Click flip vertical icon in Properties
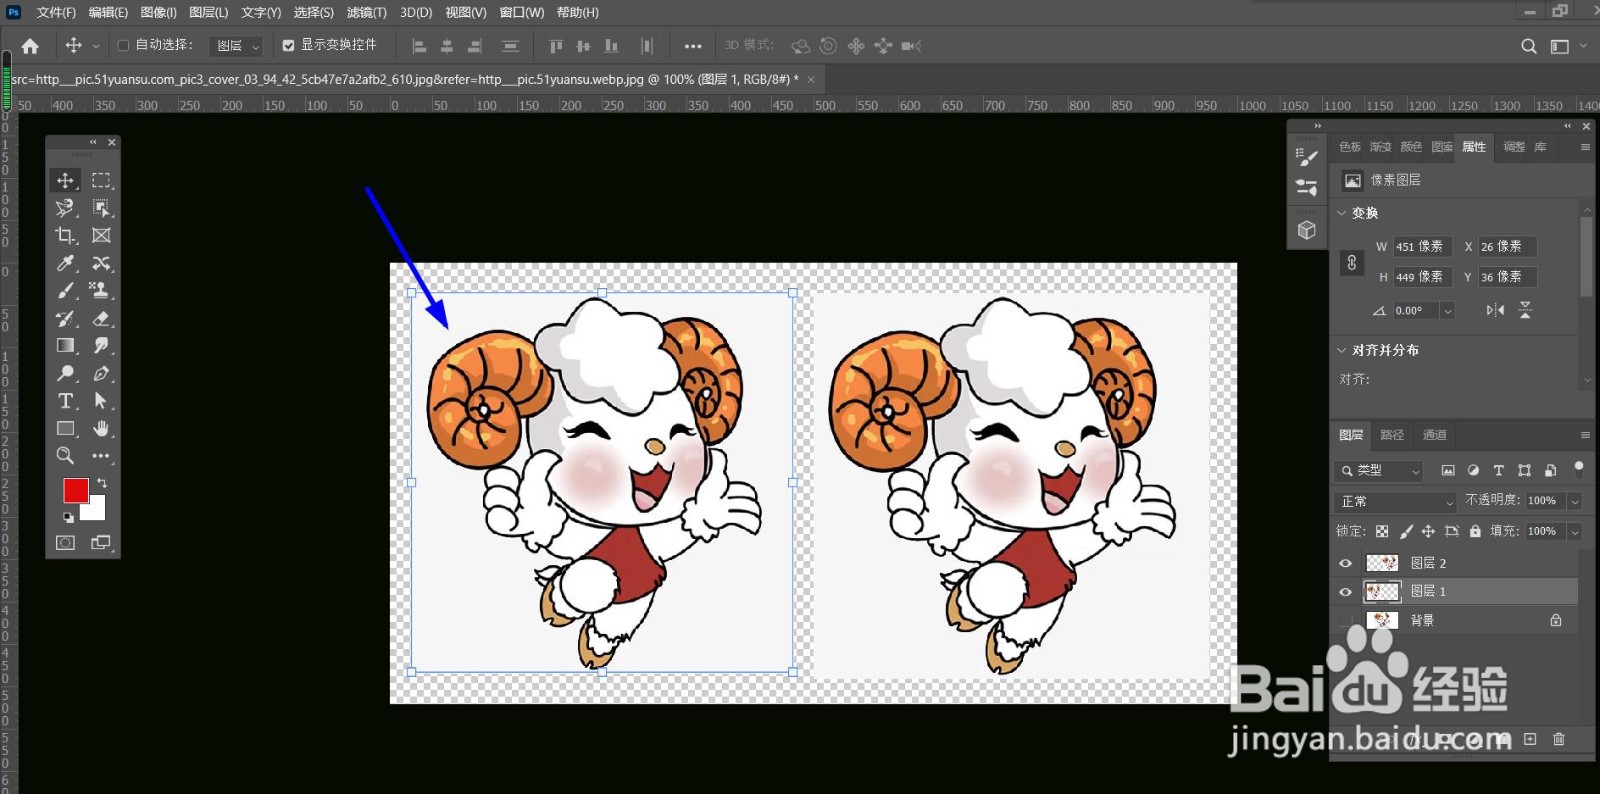The image size is (1600, 794). coord(1525,310)
